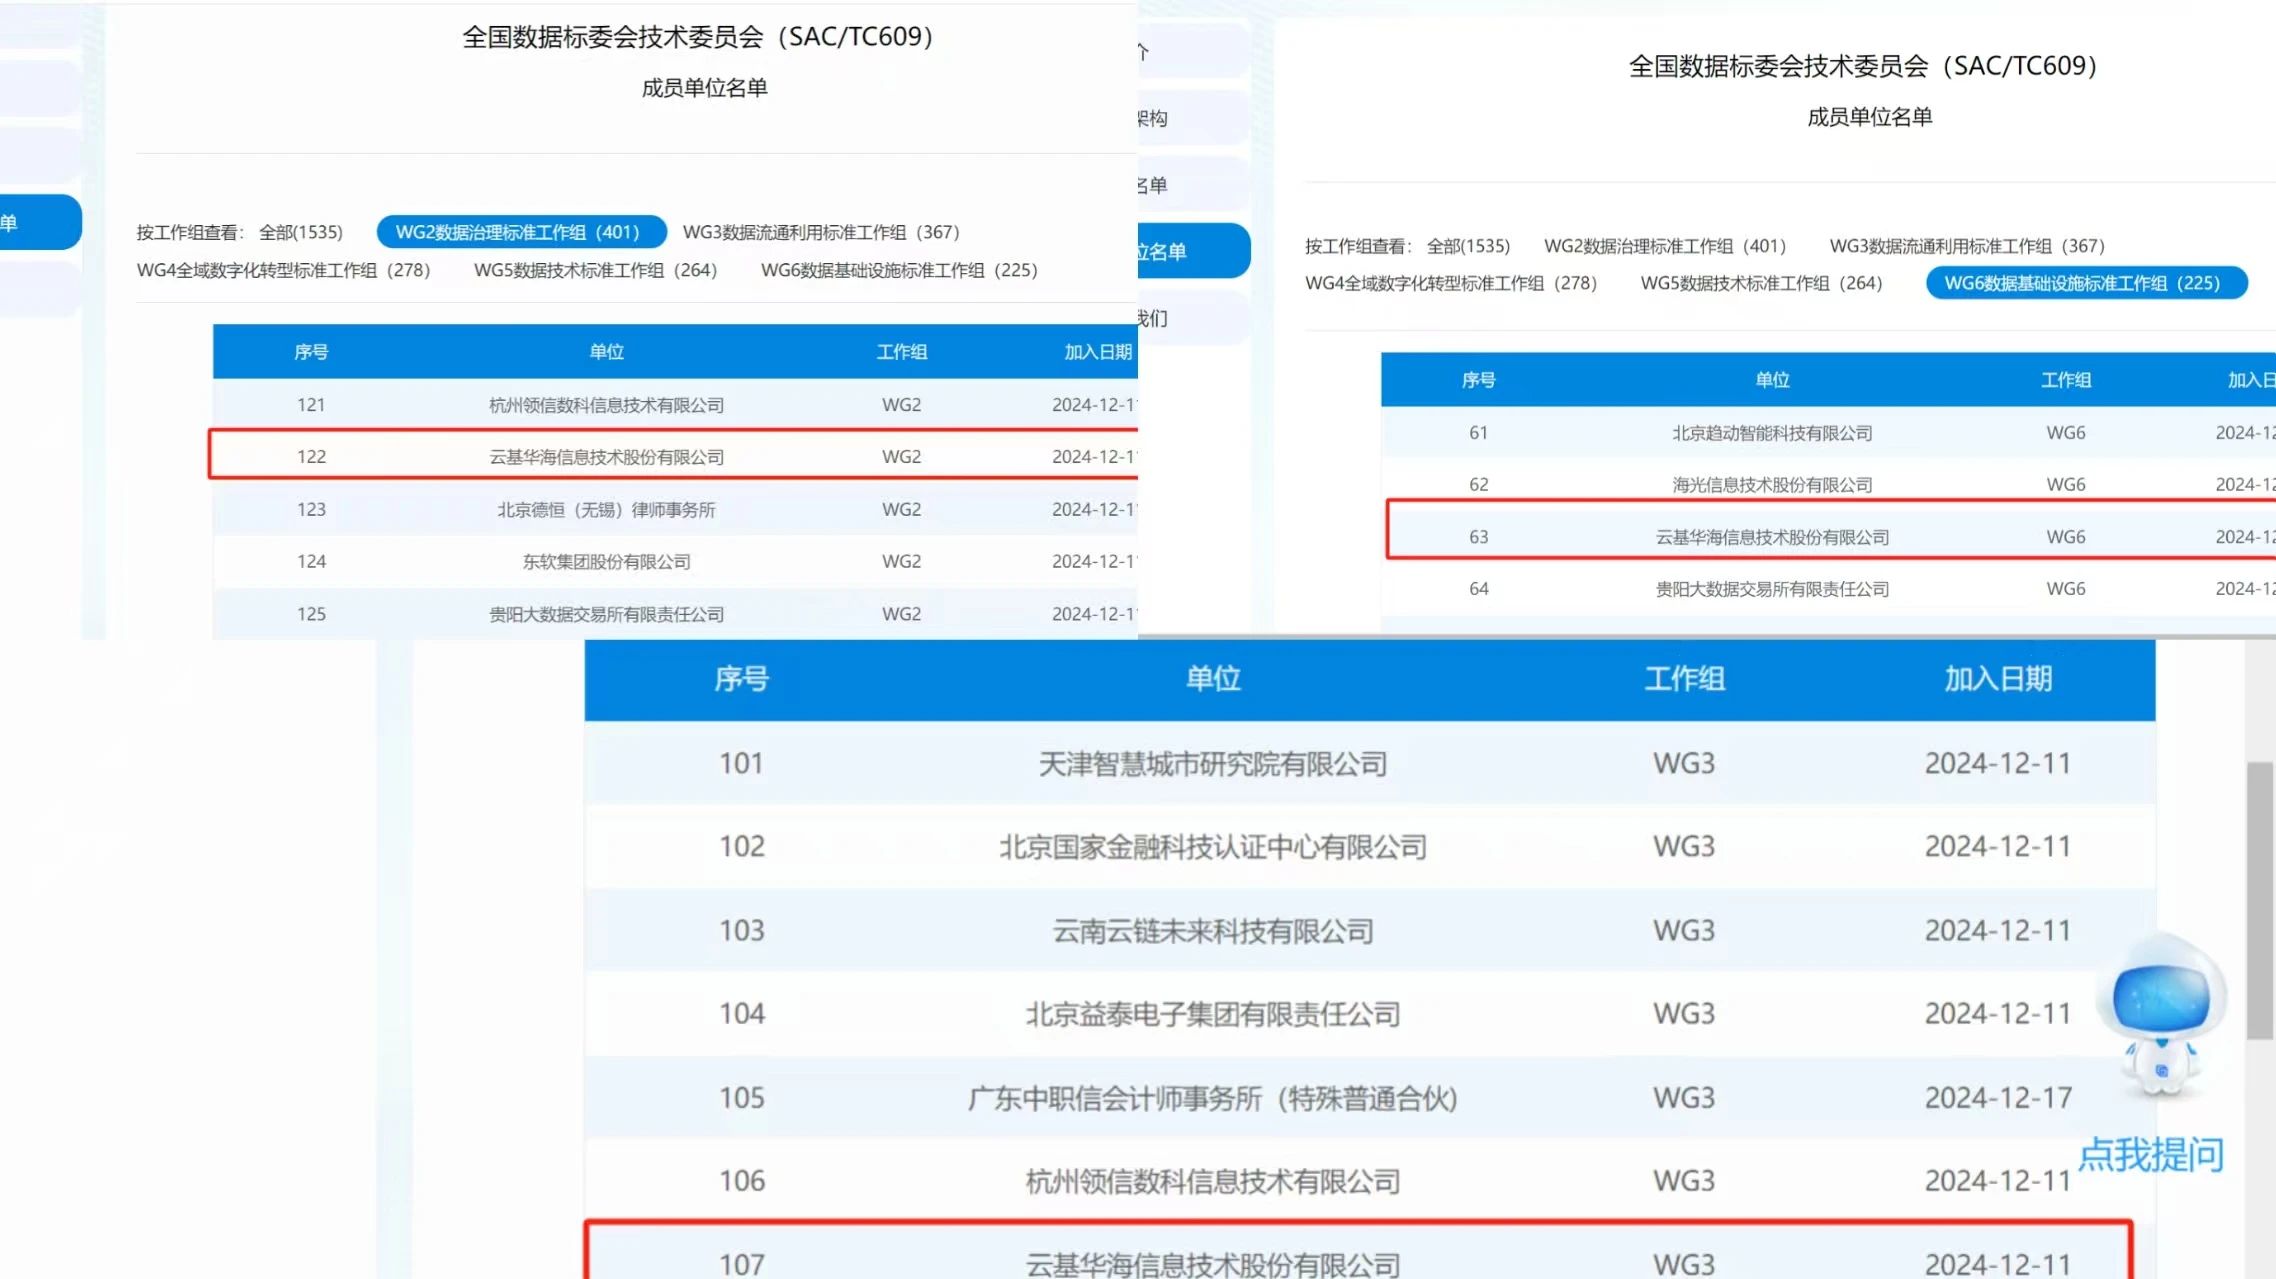Viewport: 2276px width, 1279px height.
Task: Click the highlighted sidebar item in left panel
Action: [x=40, y=222]
